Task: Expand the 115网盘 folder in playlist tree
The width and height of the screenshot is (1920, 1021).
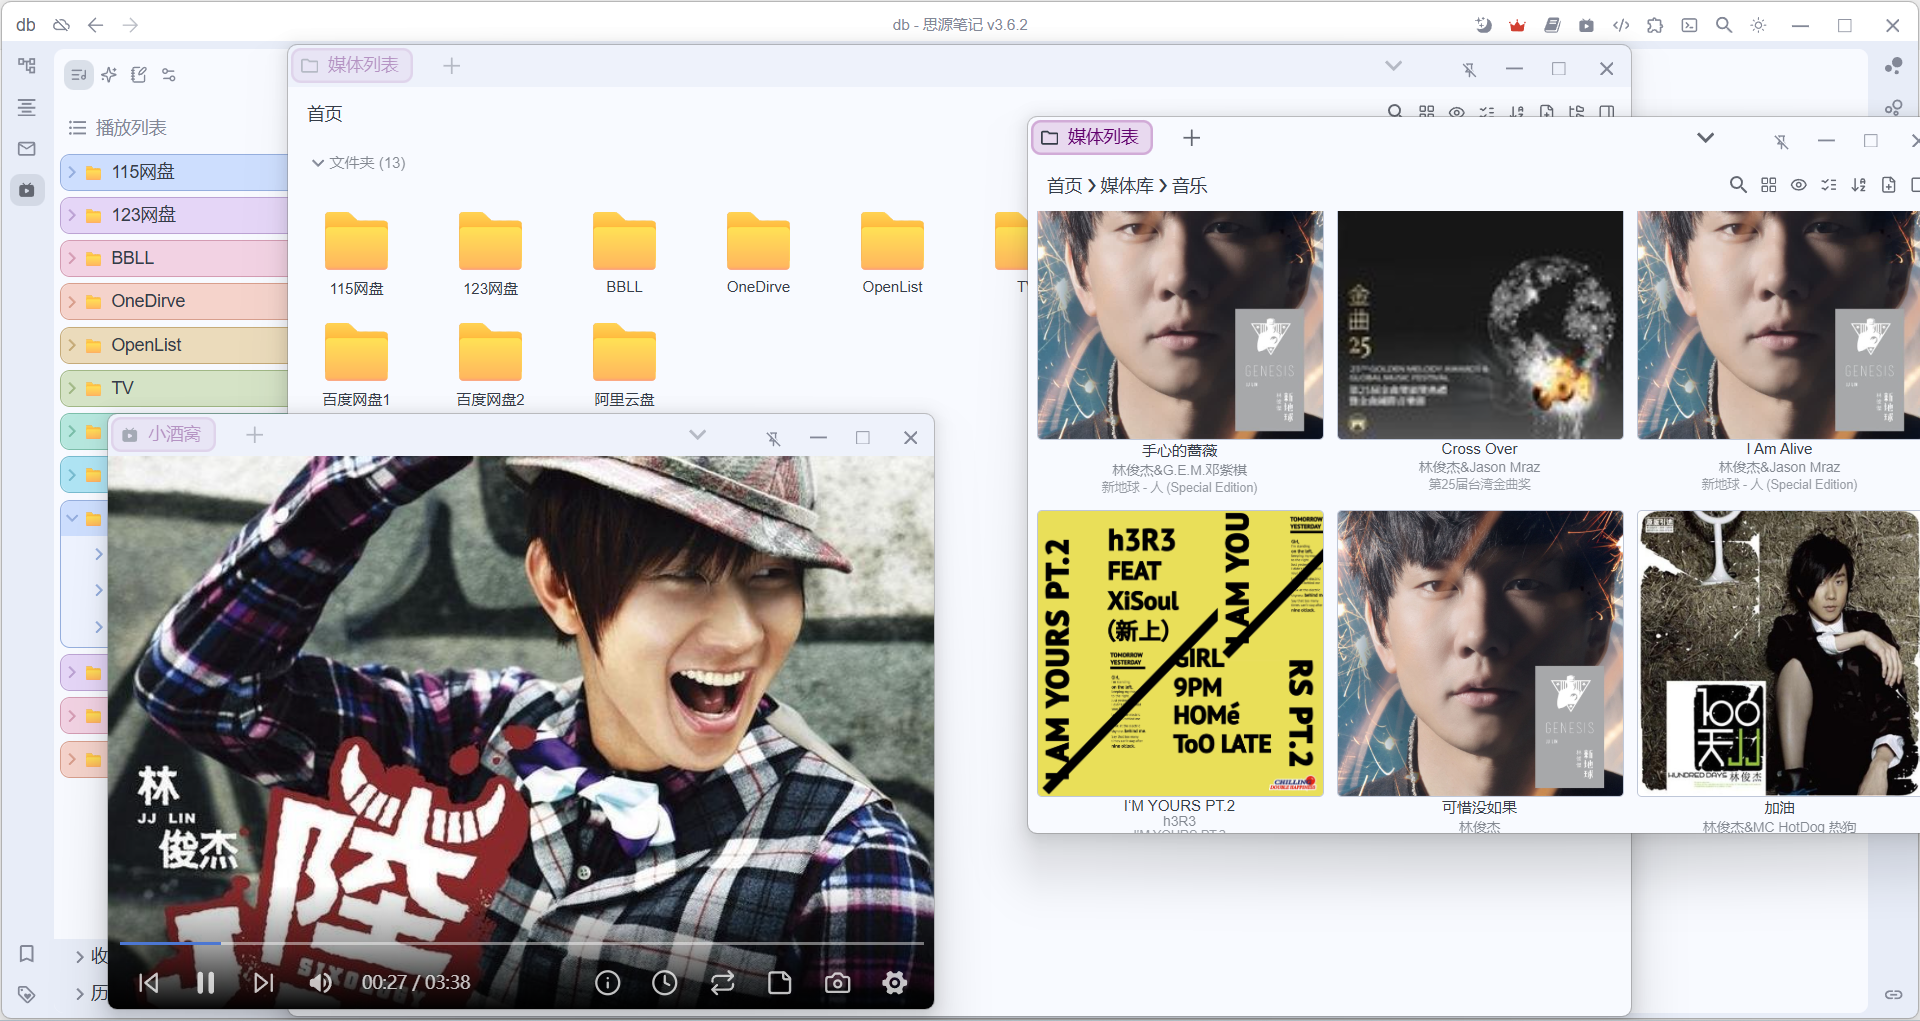Action: (x=72, y=172)
